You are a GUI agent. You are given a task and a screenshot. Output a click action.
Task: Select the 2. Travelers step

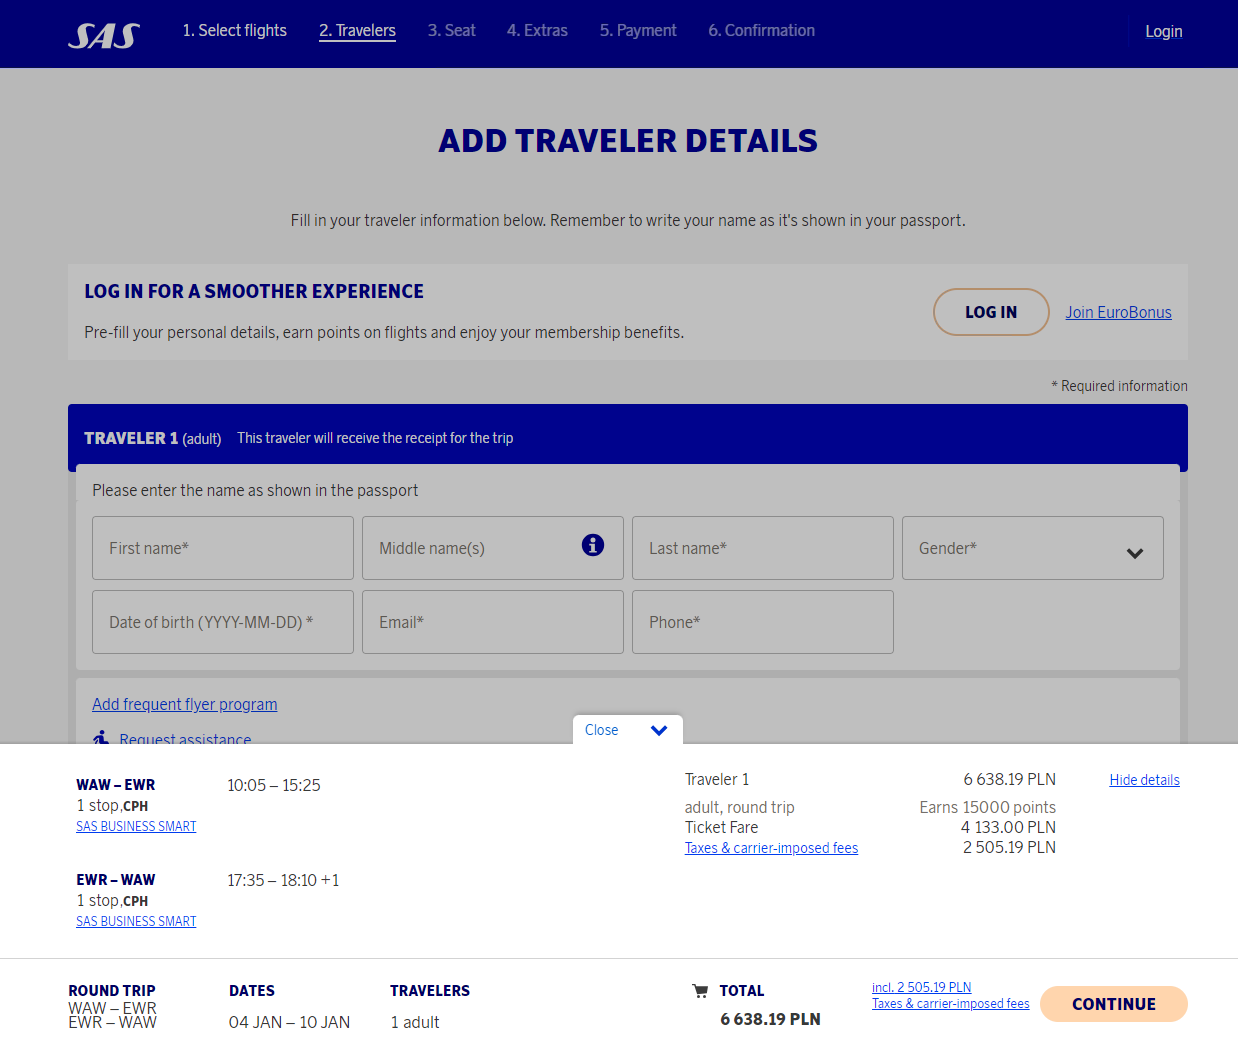[x=357, y=31]
